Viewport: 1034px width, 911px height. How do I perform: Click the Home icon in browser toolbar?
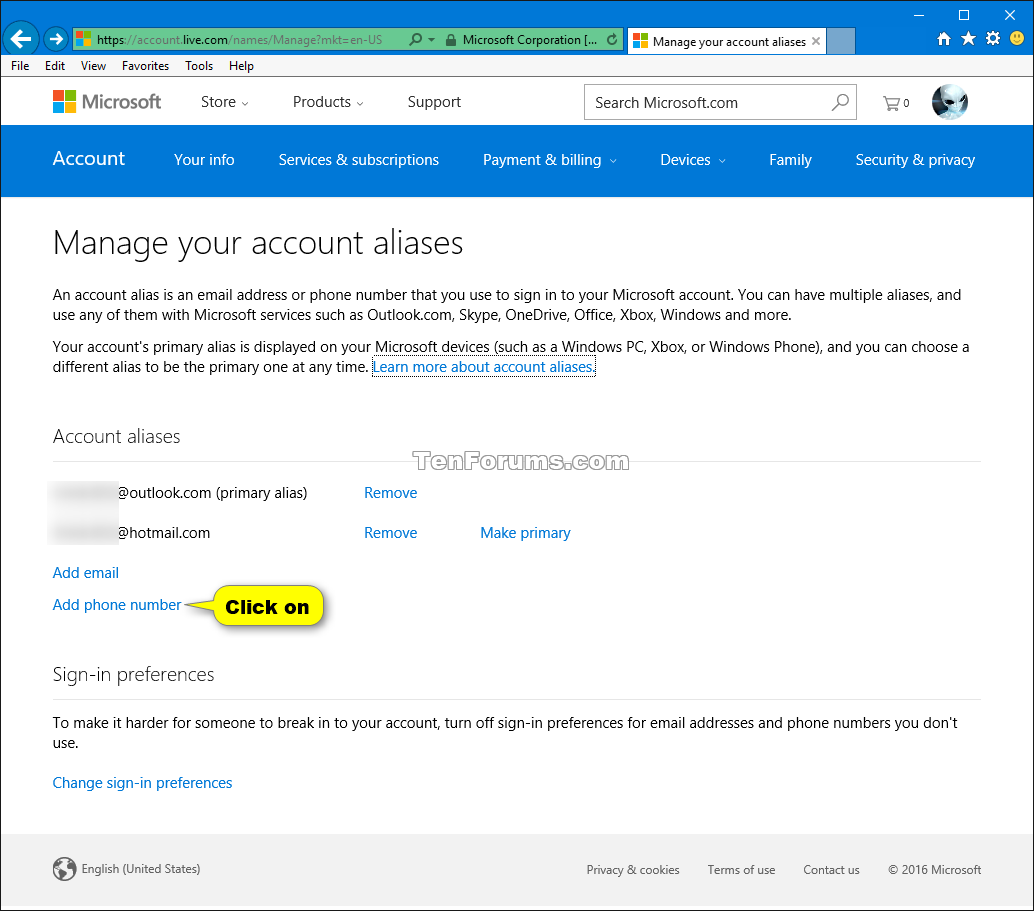pyautogui.click(x=944, y=39)
